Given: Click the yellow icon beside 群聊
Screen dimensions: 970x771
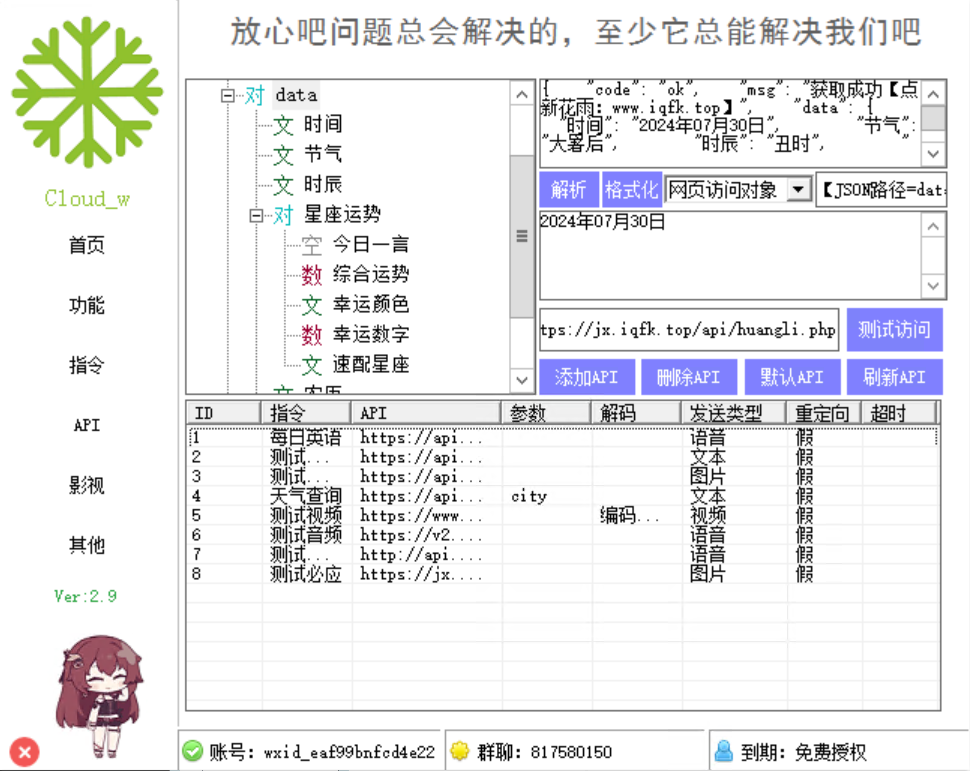Looking at the screenshot, I should 459,750.
